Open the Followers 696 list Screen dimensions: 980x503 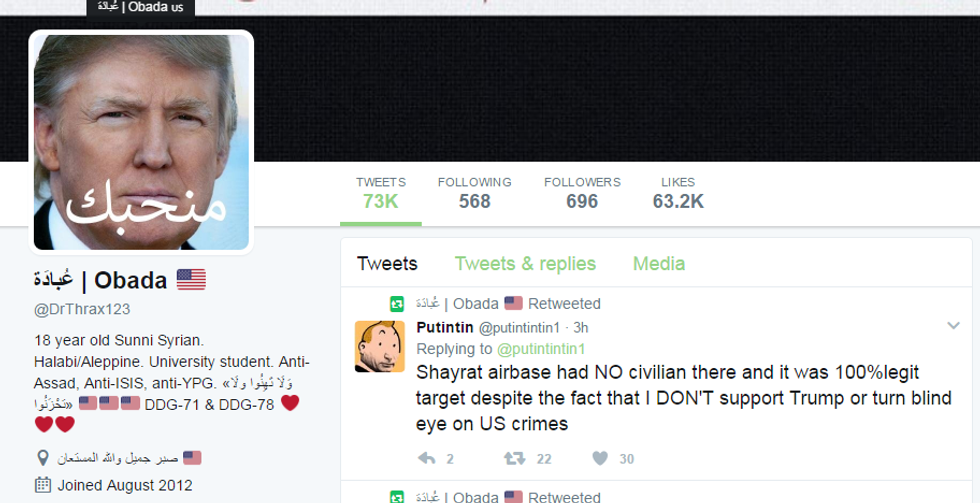[x=582, y=193]
